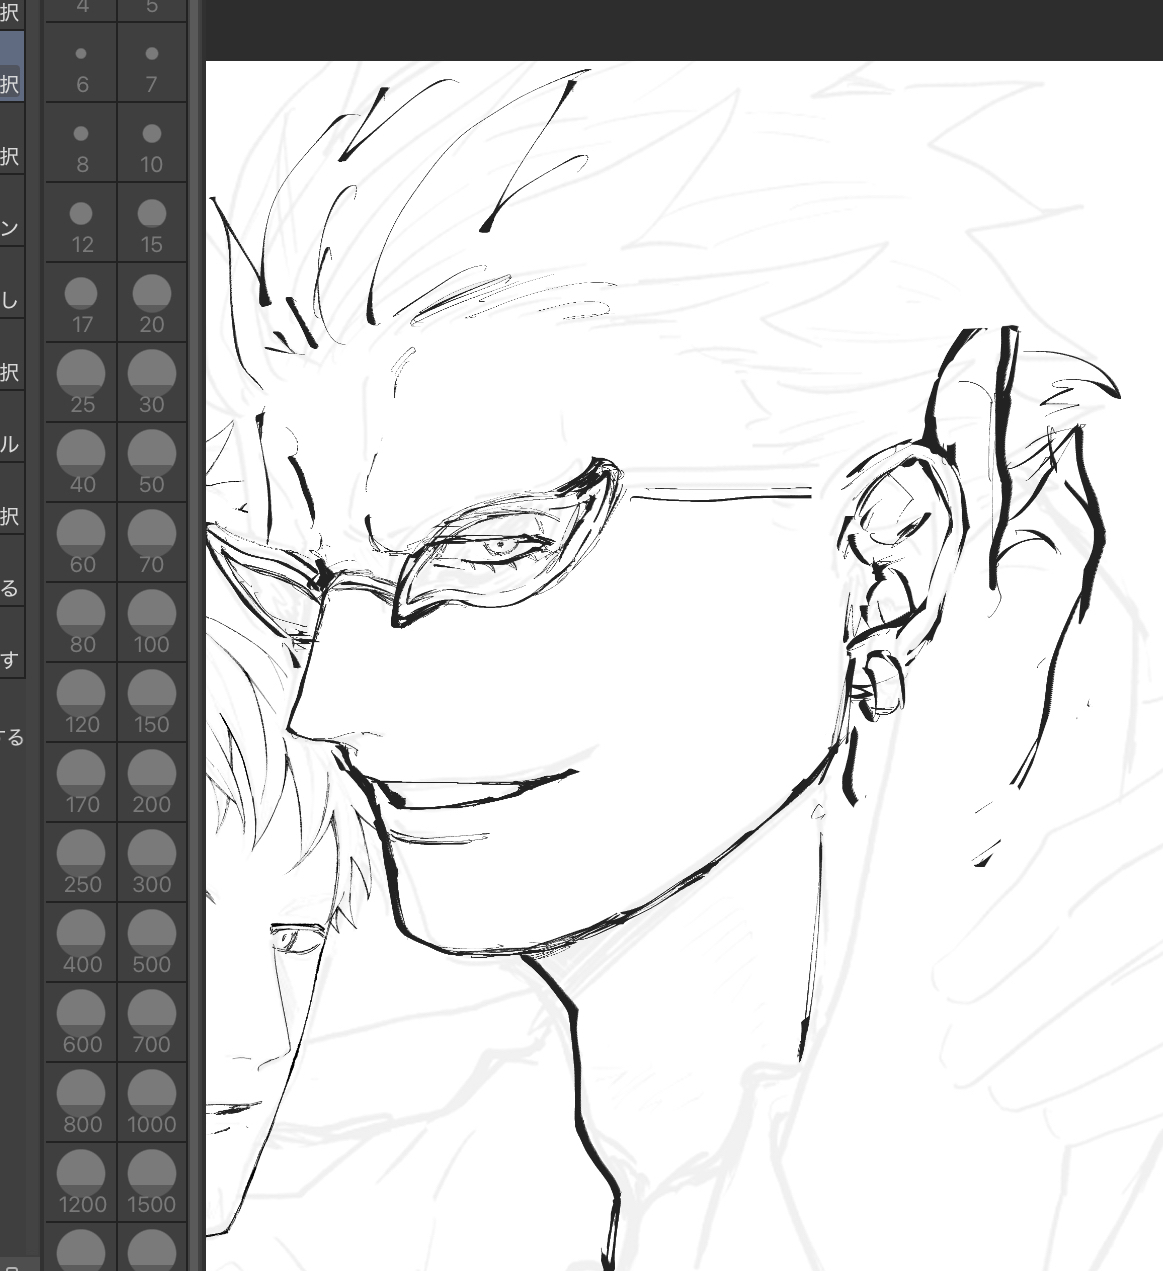
Task: Pick the 1500 brush size preset
Action: tap(151, 1183)
